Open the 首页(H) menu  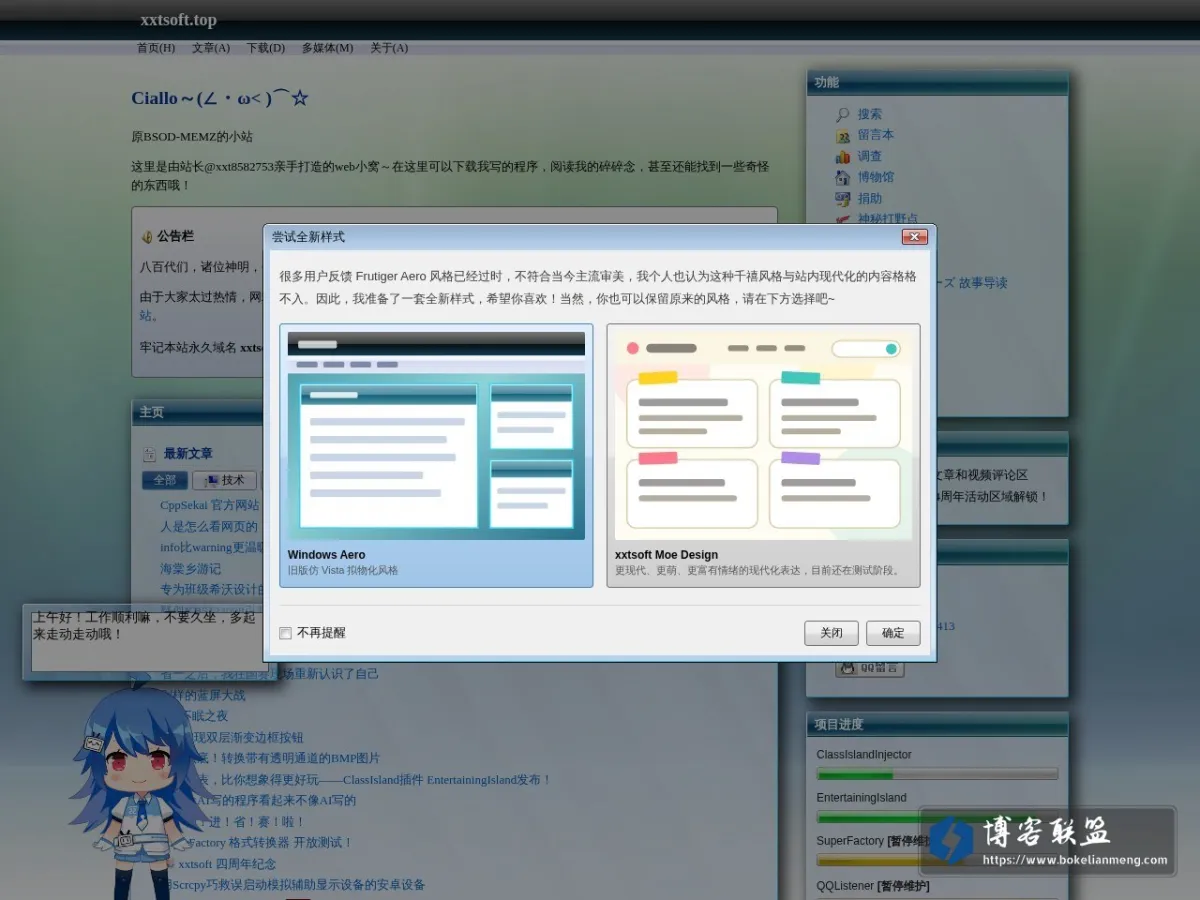[x=156, y=48]
